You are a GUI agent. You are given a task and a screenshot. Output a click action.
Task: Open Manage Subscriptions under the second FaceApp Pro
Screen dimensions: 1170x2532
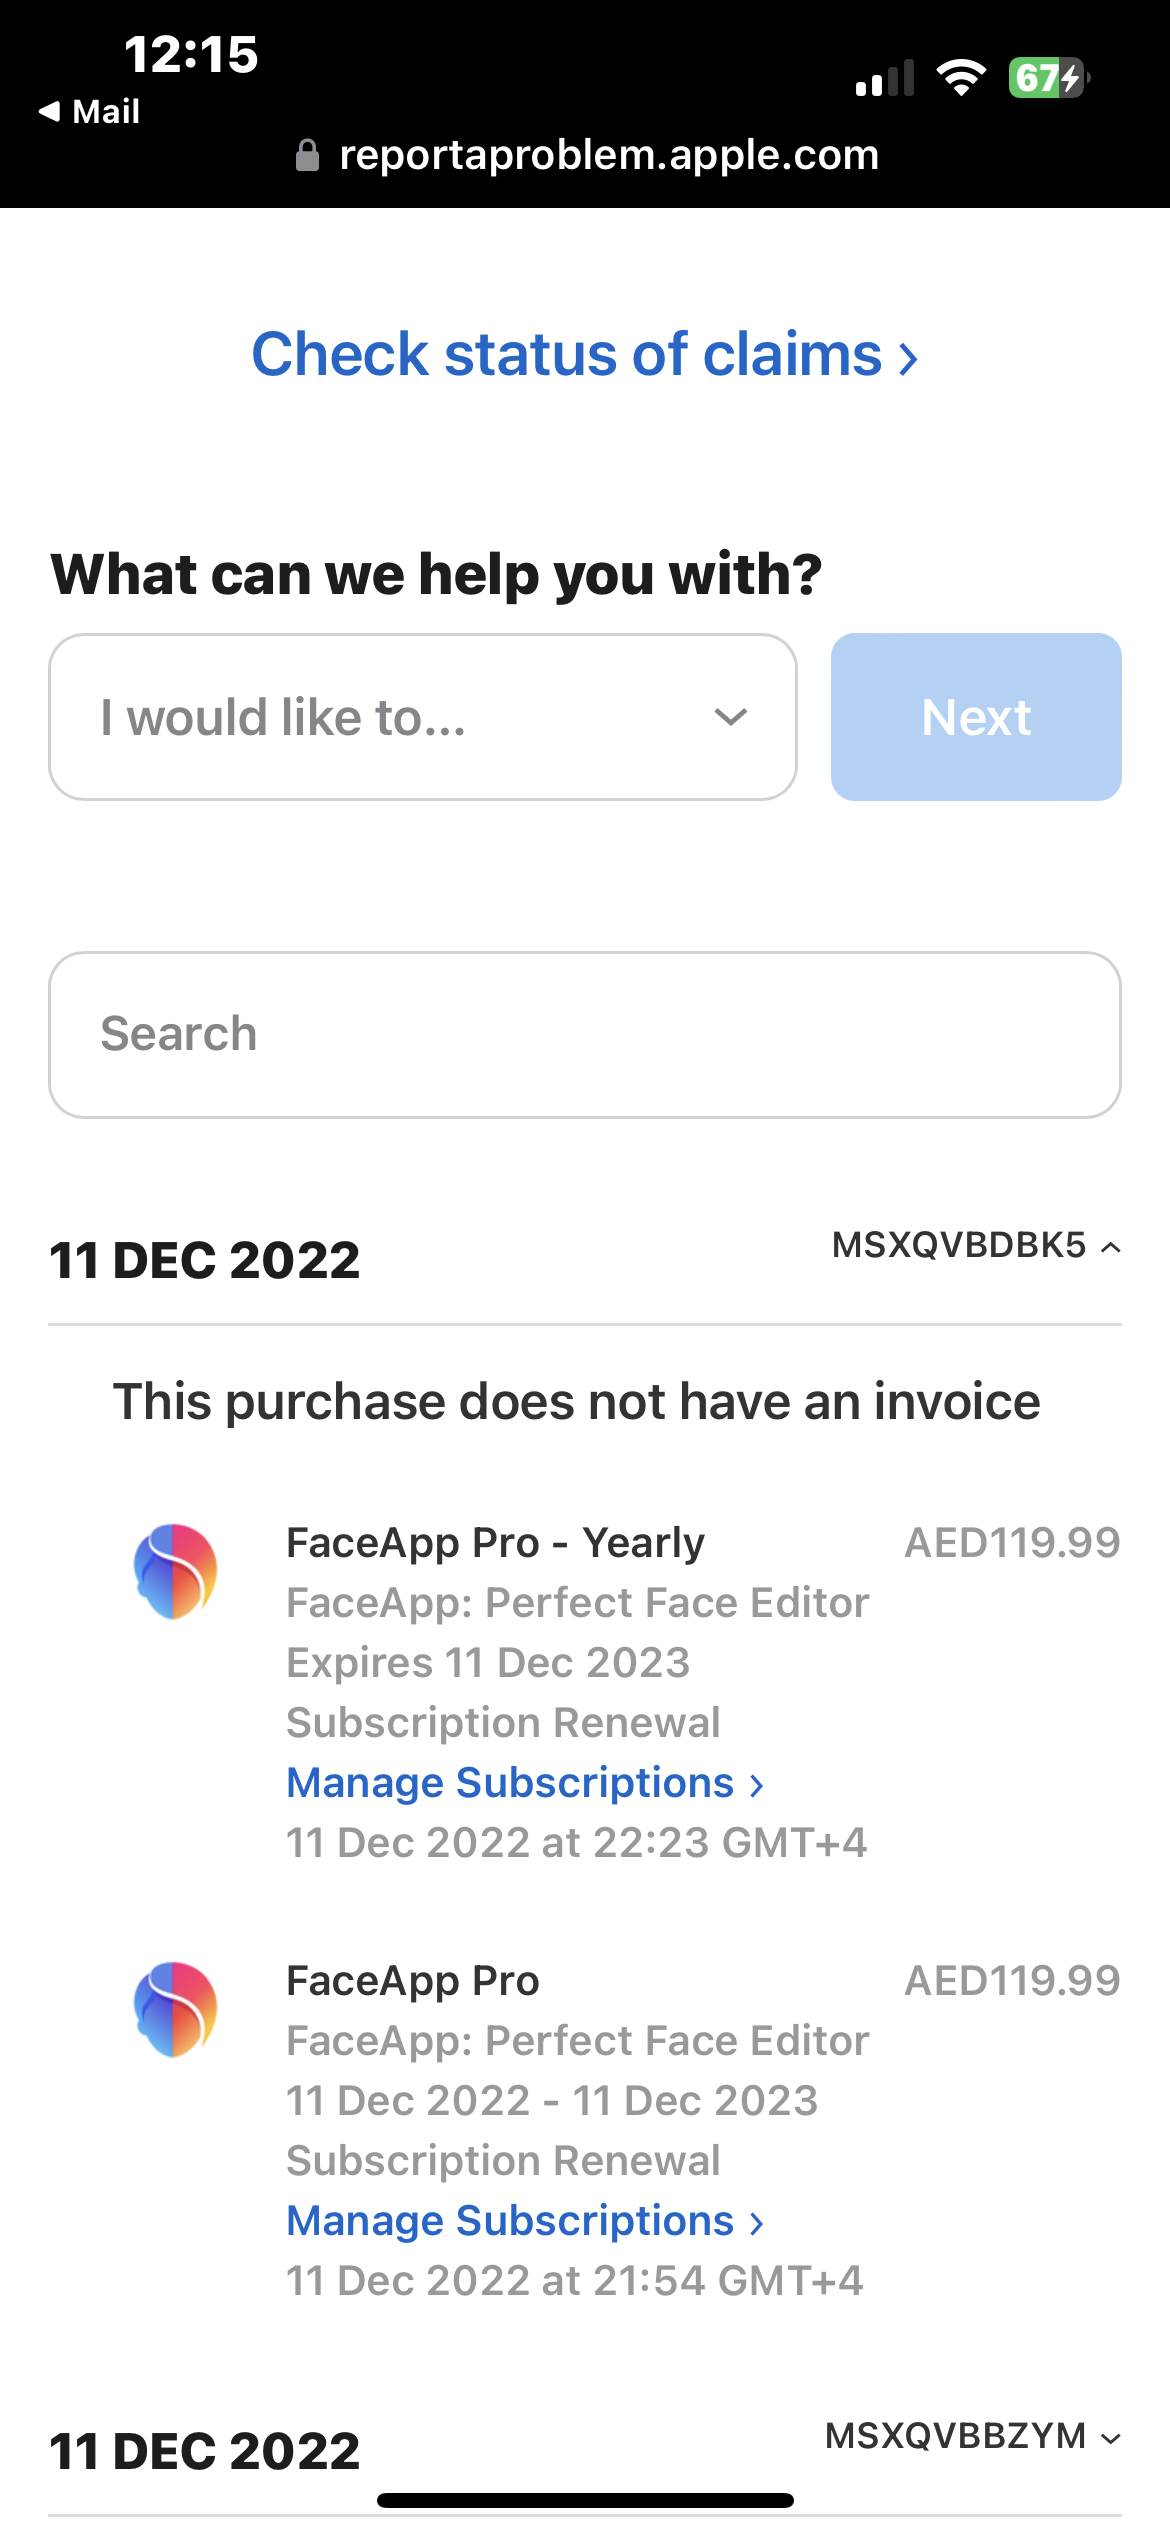tap(525, 2221)
